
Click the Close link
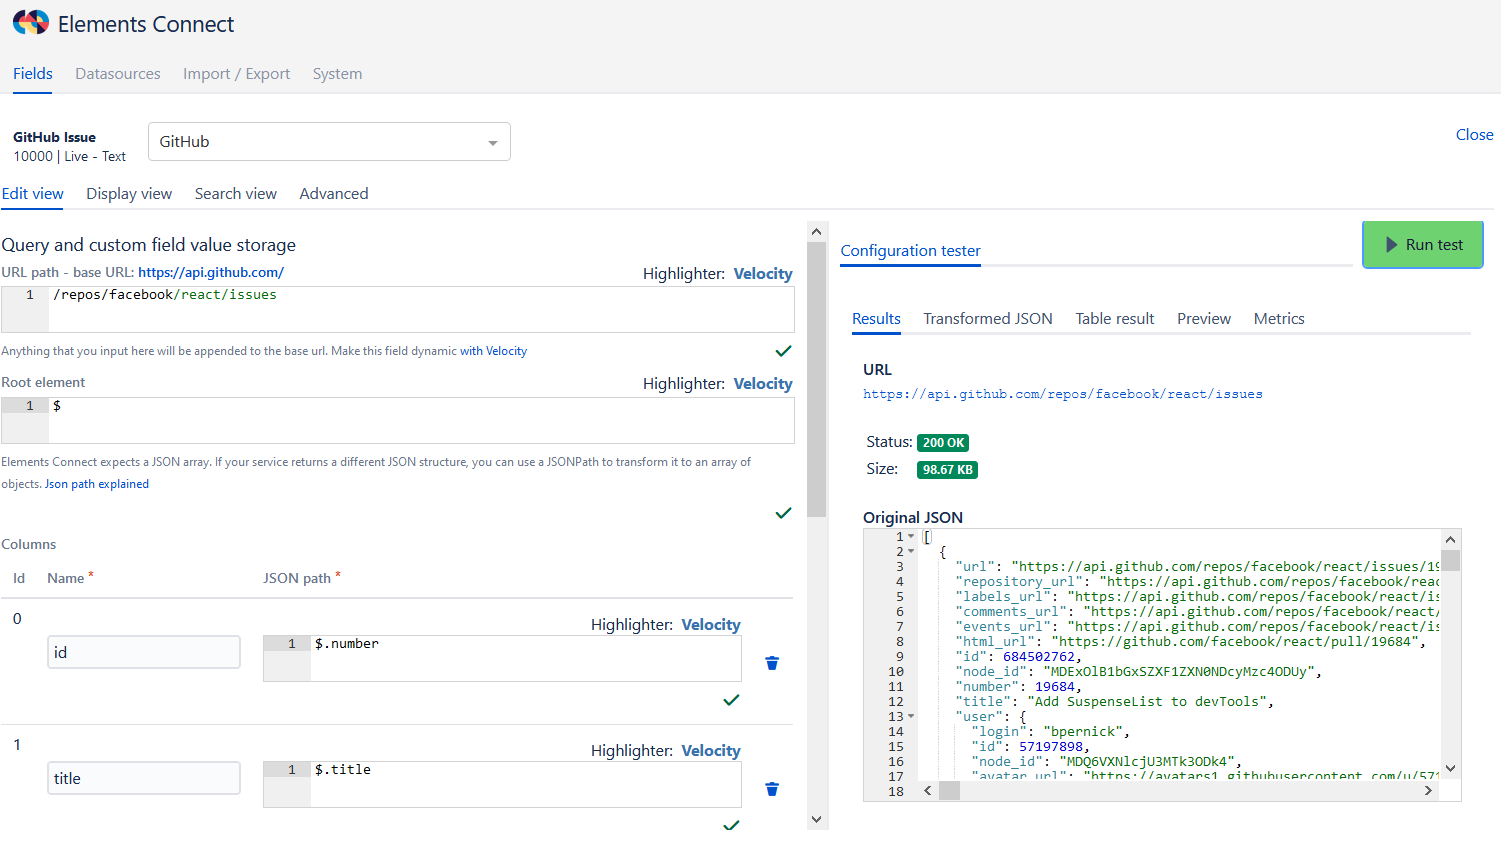(1474, 135)
